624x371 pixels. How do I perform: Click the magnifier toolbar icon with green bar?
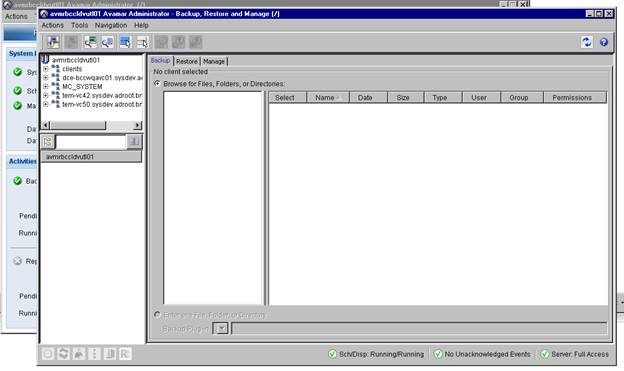pyautogui.click(x=90, y=42)
